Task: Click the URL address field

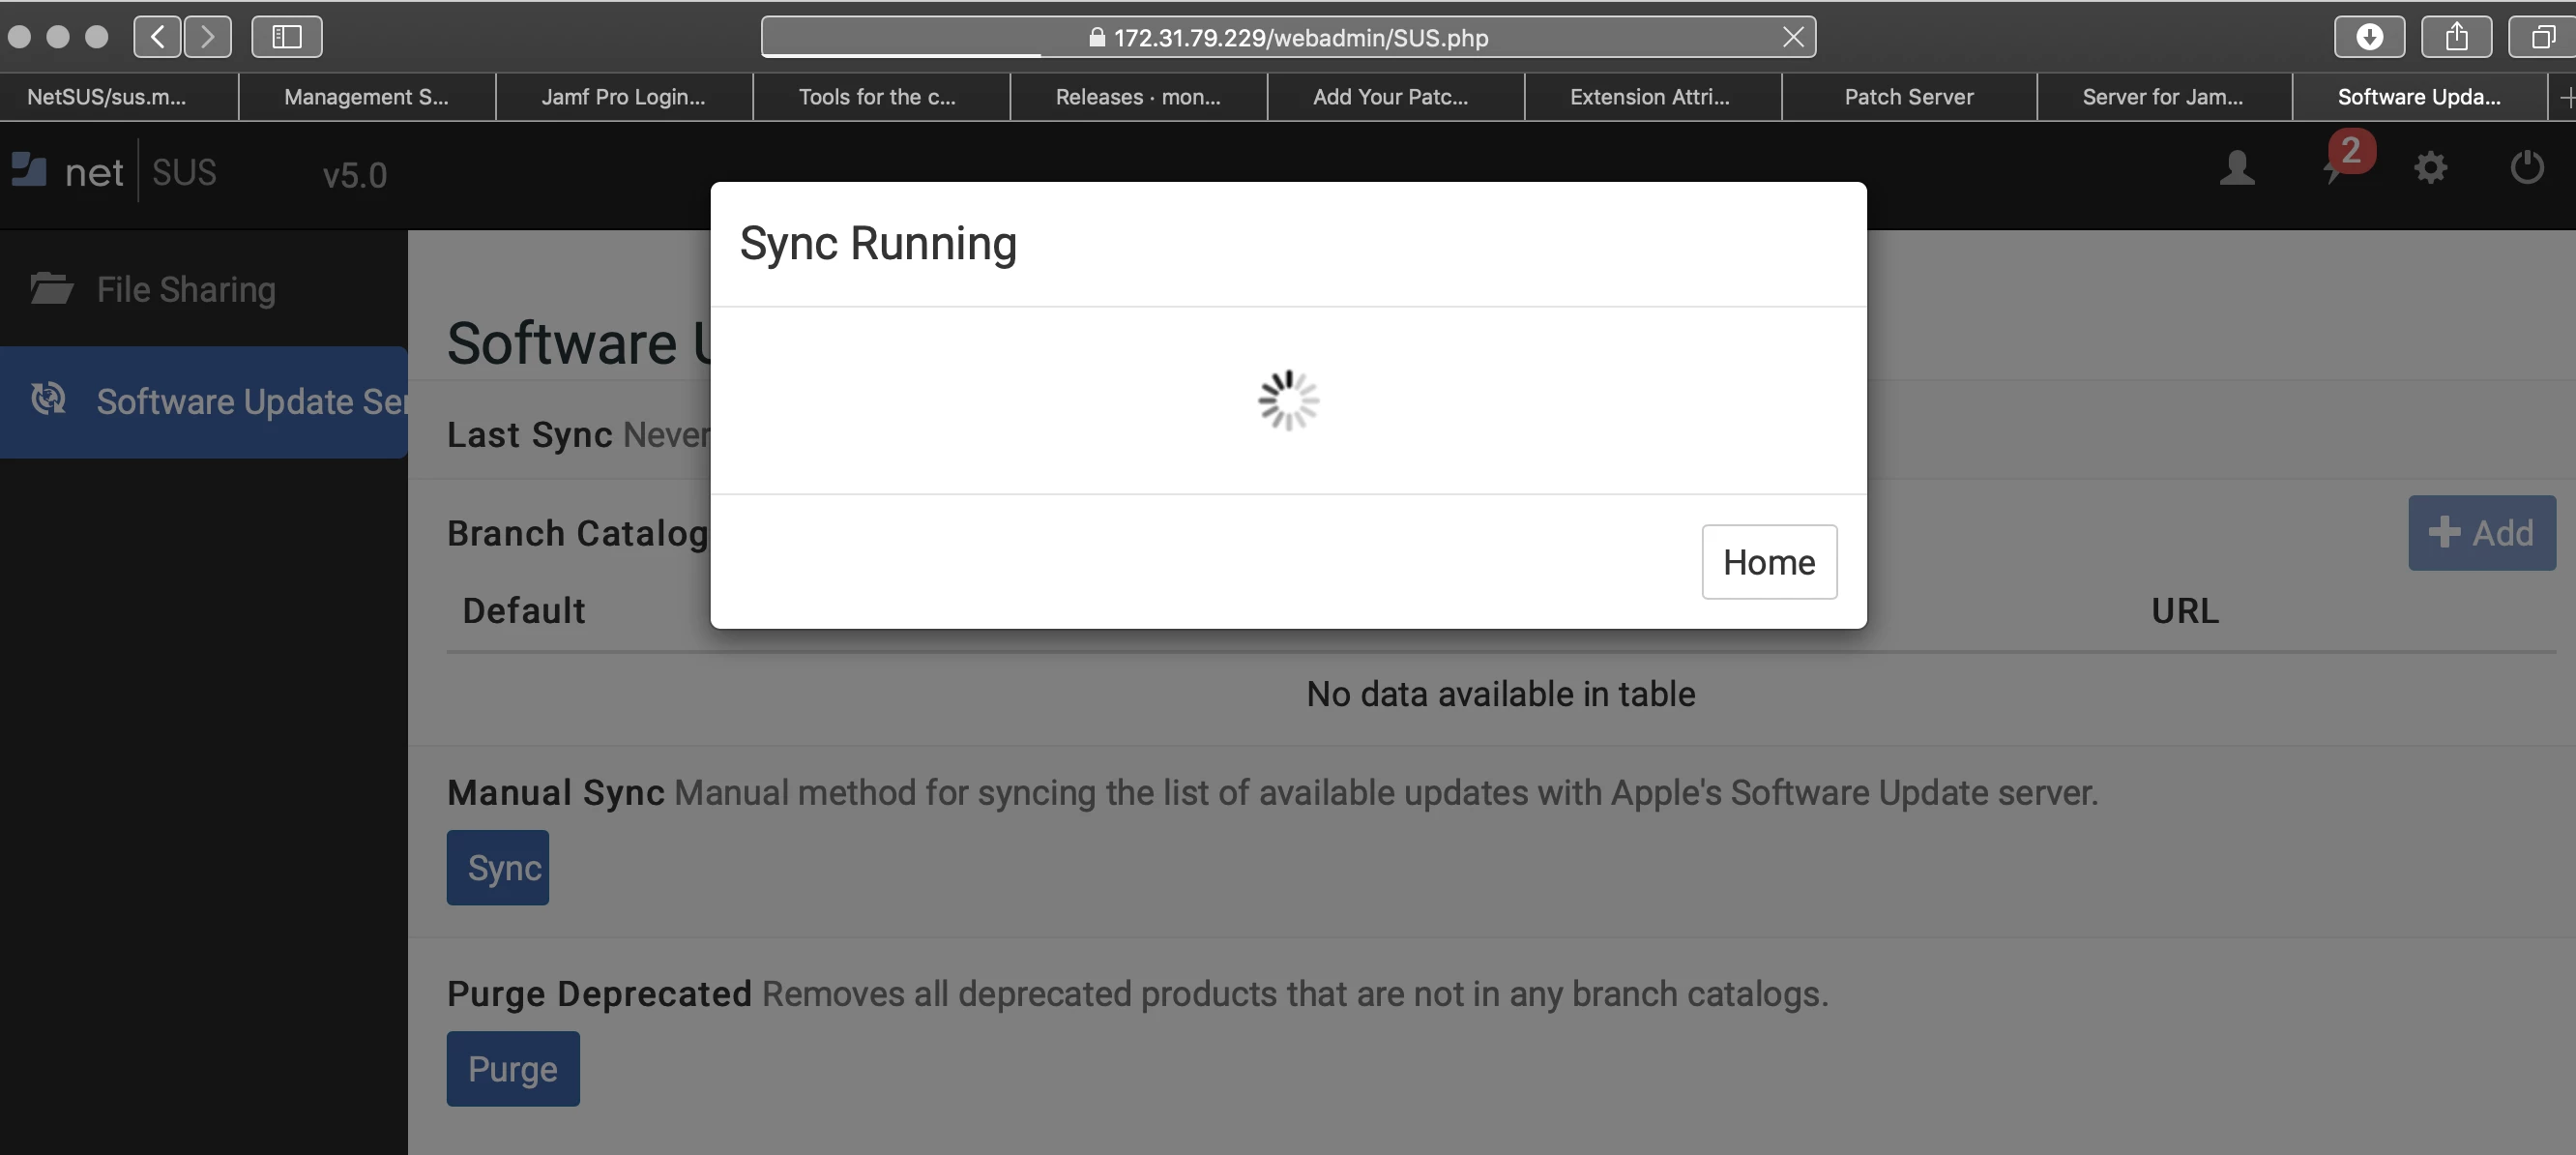Action: click(1300, 37)
